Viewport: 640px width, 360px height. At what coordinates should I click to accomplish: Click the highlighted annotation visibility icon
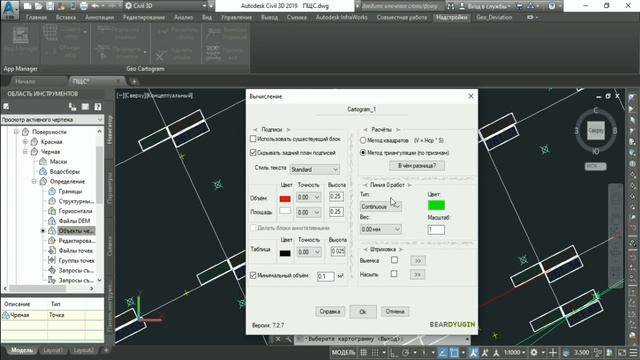pos(473,352)
